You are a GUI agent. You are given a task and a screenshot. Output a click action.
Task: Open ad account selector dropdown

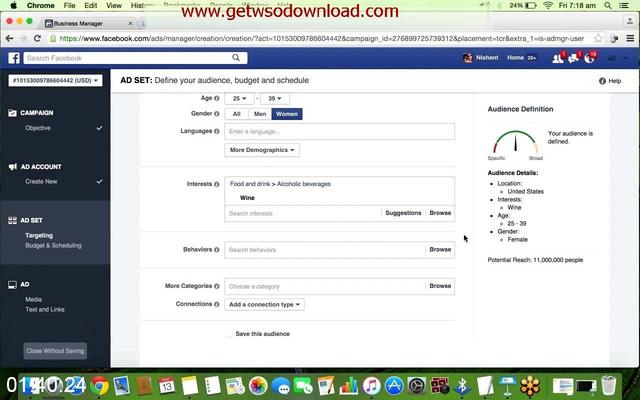tap(56, 80)
